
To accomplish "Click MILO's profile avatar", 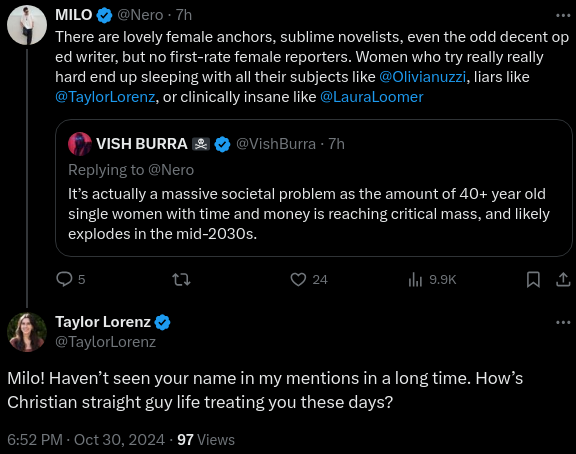I will [x=27, y=25].
